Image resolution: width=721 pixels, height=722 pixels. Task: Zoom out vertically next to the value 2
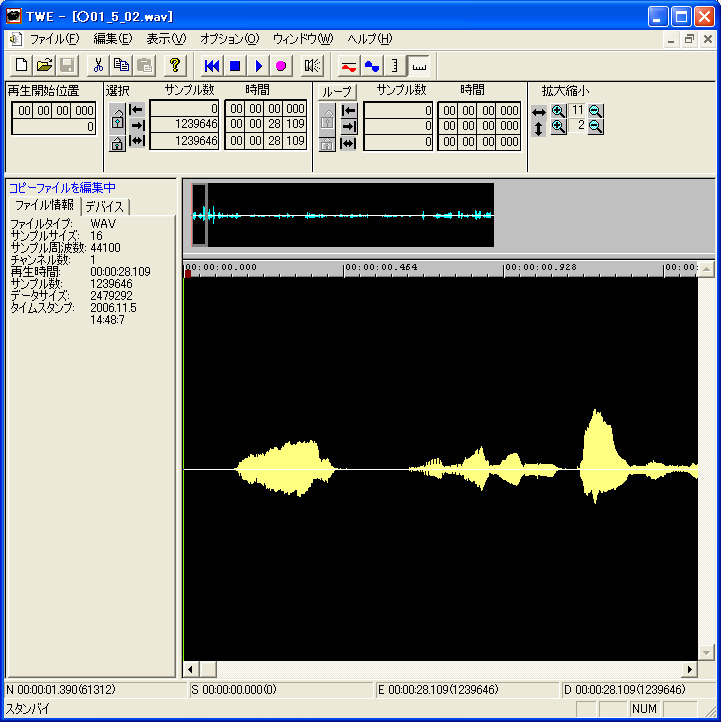595,126
